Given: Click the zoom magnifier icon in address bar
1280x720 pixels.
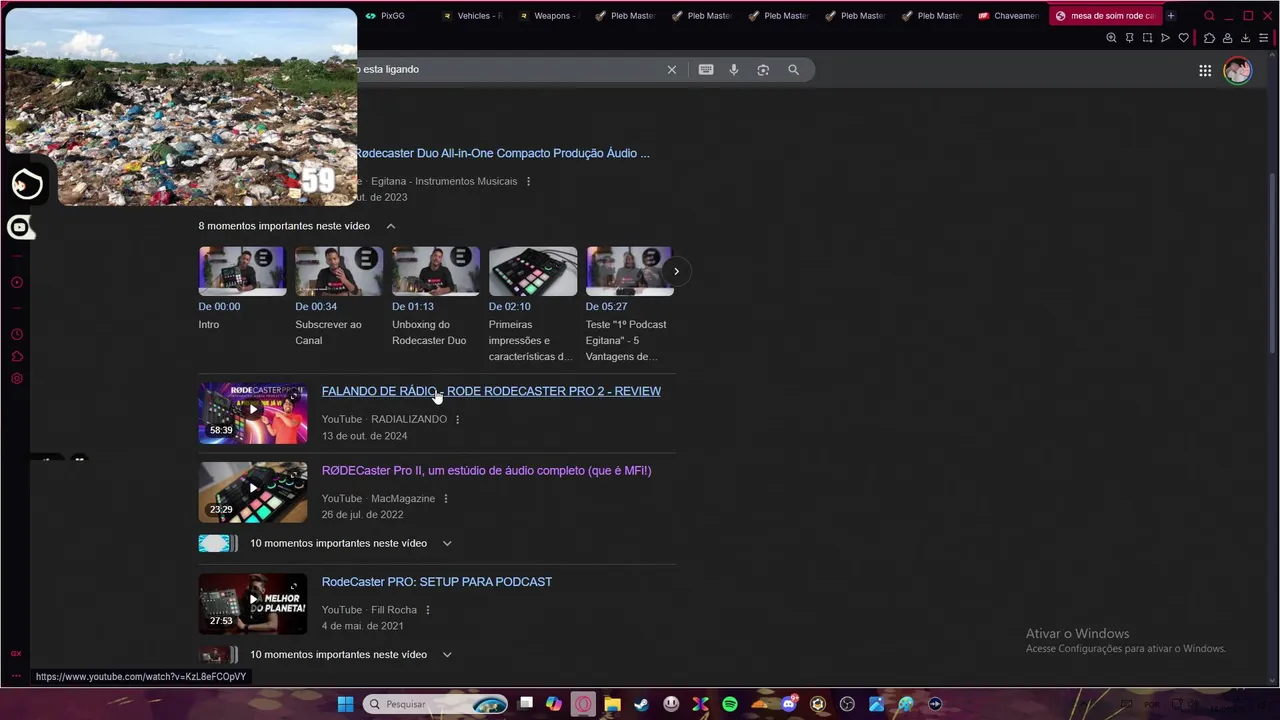Looking at the screenshot, I should pos(1111,38).
